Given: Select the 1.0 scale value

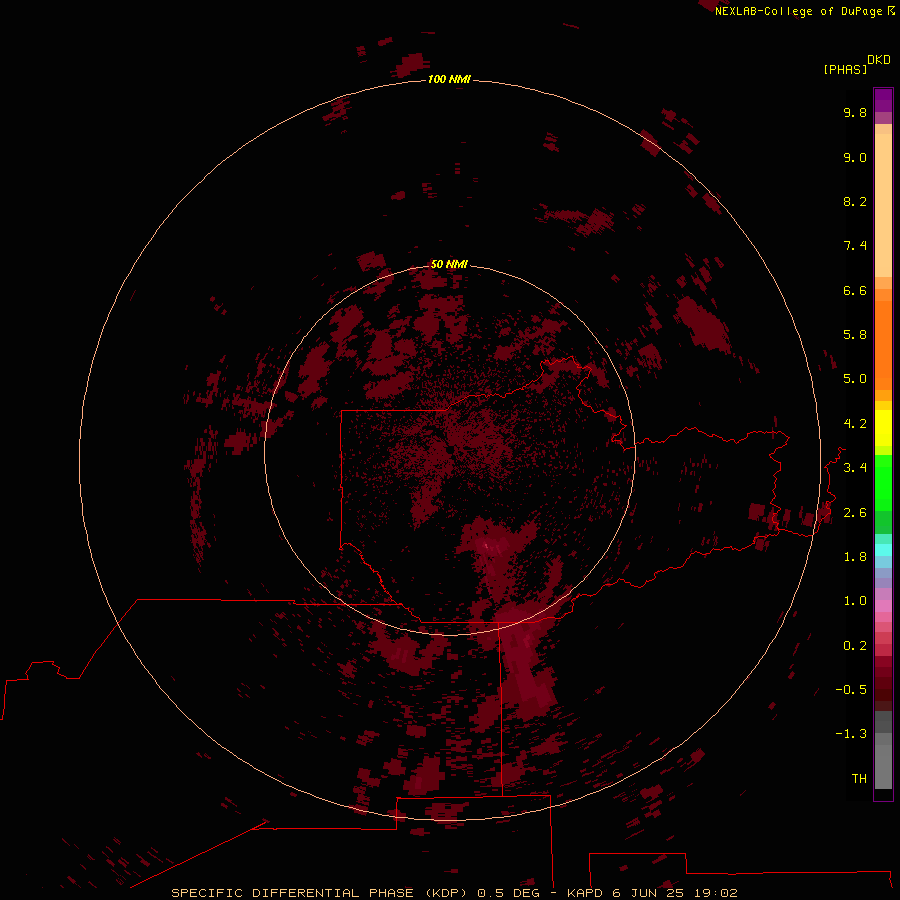Looking at the screenshot, I should pos(855,601).
